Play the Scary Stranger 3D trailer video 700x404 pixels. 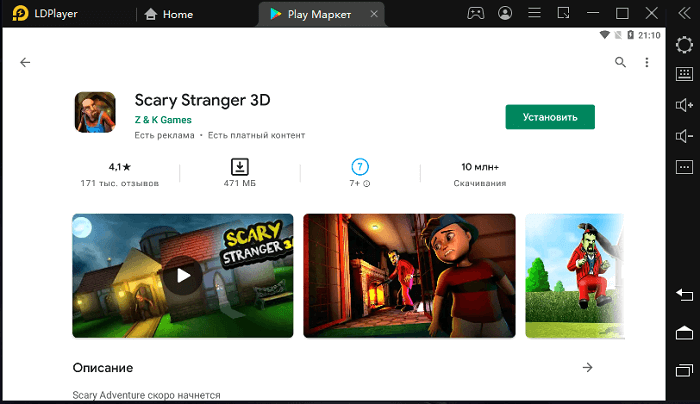point(183,275)
